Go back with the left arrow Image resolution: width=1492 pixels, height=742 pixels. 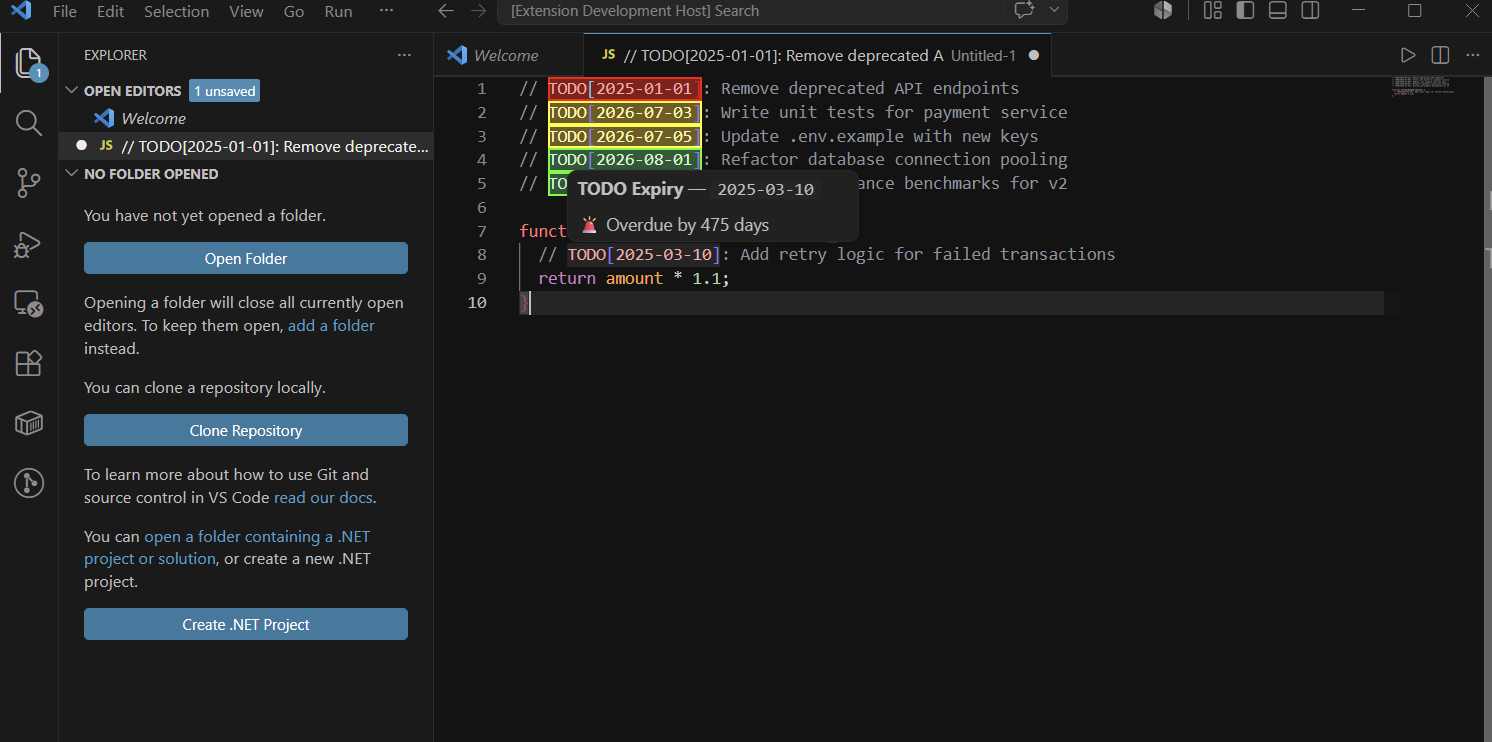tap(447, 11)
